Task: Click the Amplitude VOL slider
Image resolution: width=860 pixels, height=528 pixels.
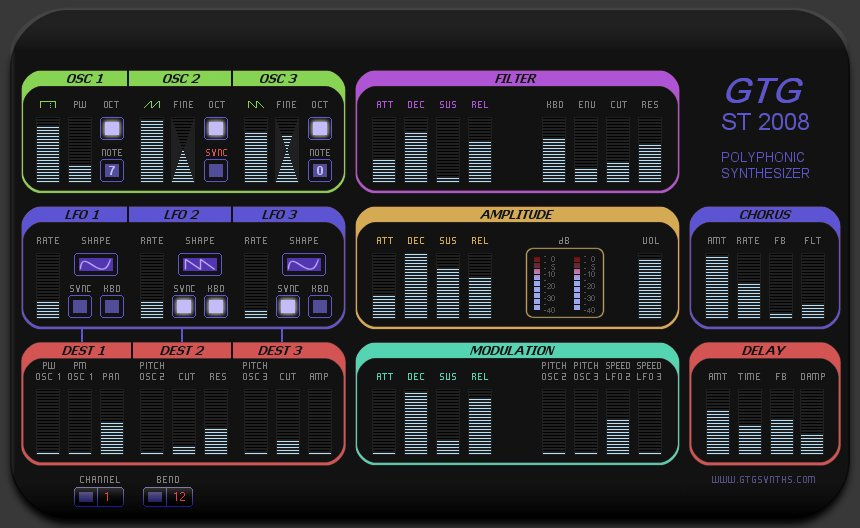Action: tap(650, 287)
